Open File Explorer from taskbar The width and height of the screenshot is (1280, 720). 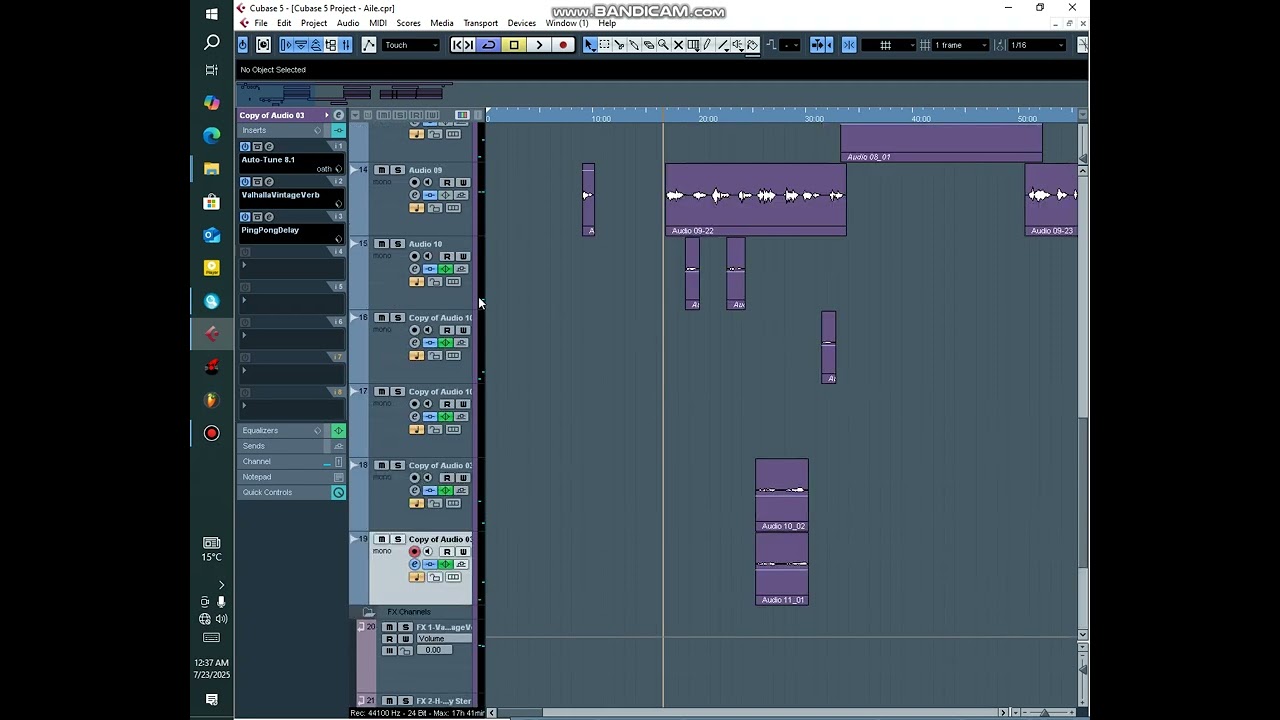[x=212, y=169]
